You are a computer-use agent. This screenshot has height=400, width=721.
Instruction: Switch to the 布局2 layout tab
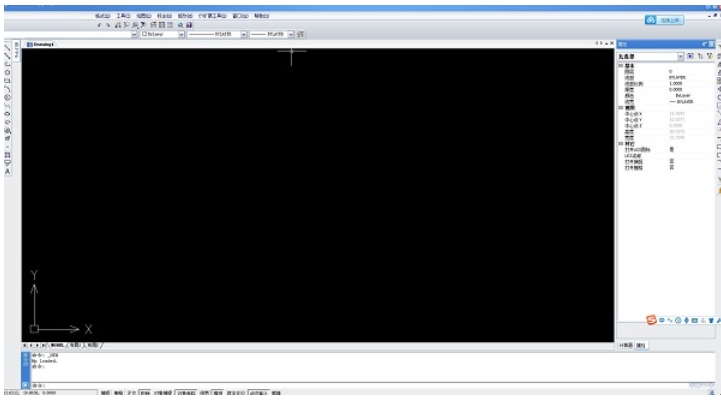point(93,345)
